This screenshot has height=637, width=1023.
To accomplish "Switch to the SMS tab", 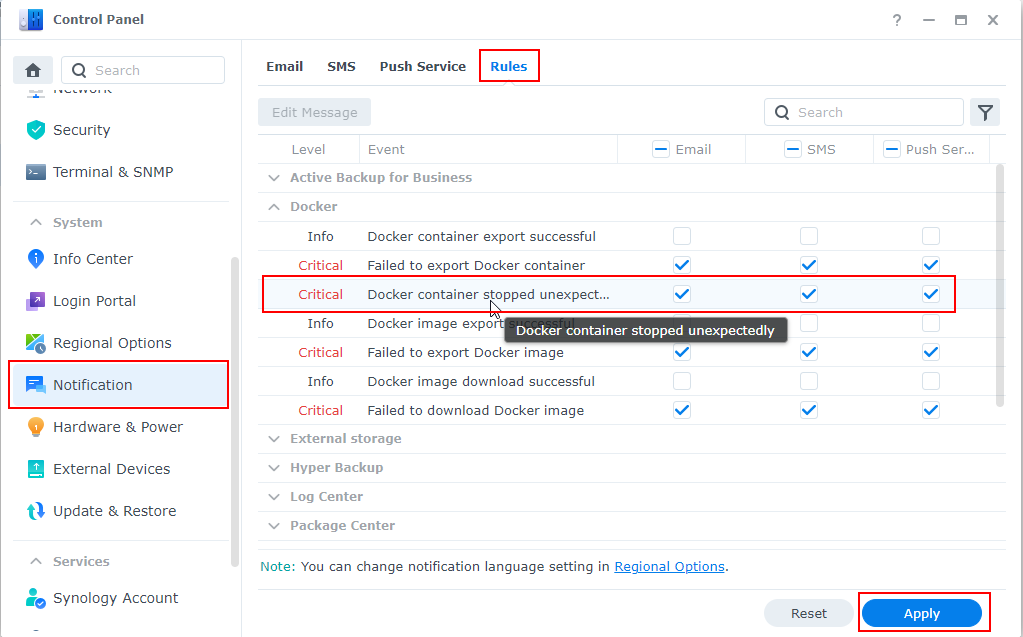I will [341, 66].
